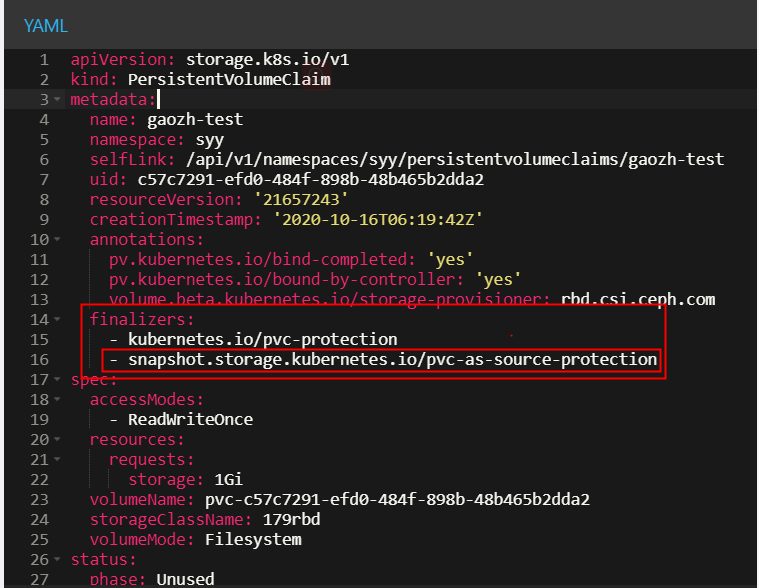
Task: Click the namespace value syy
Action: [210, 140]
